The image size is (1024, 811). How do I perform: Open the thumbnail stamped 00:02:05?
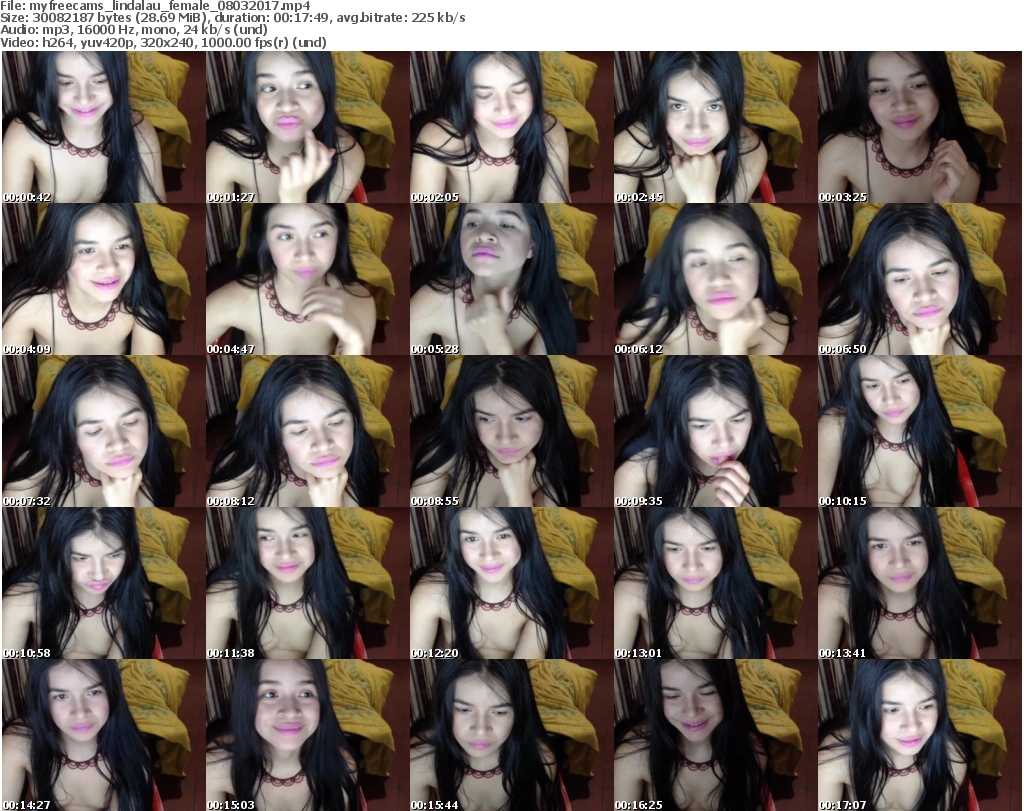pyautogui.click(x=511, y=127)
